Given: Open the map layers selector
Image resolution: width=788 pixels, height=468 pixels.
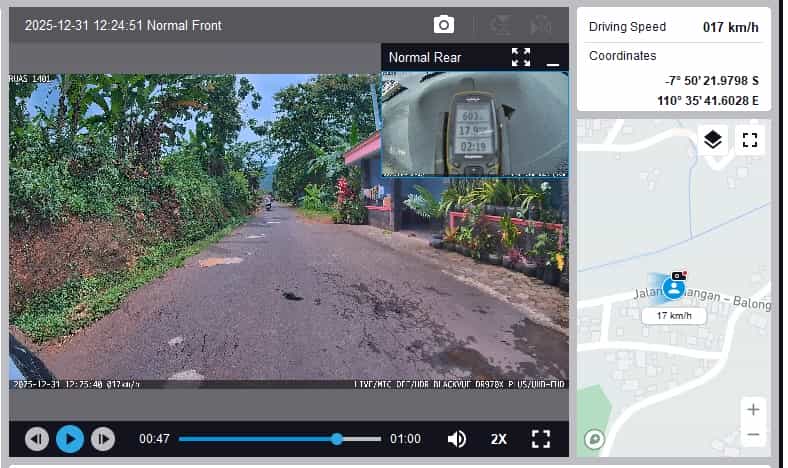Looking at the screenshot, I should [712, 140].
